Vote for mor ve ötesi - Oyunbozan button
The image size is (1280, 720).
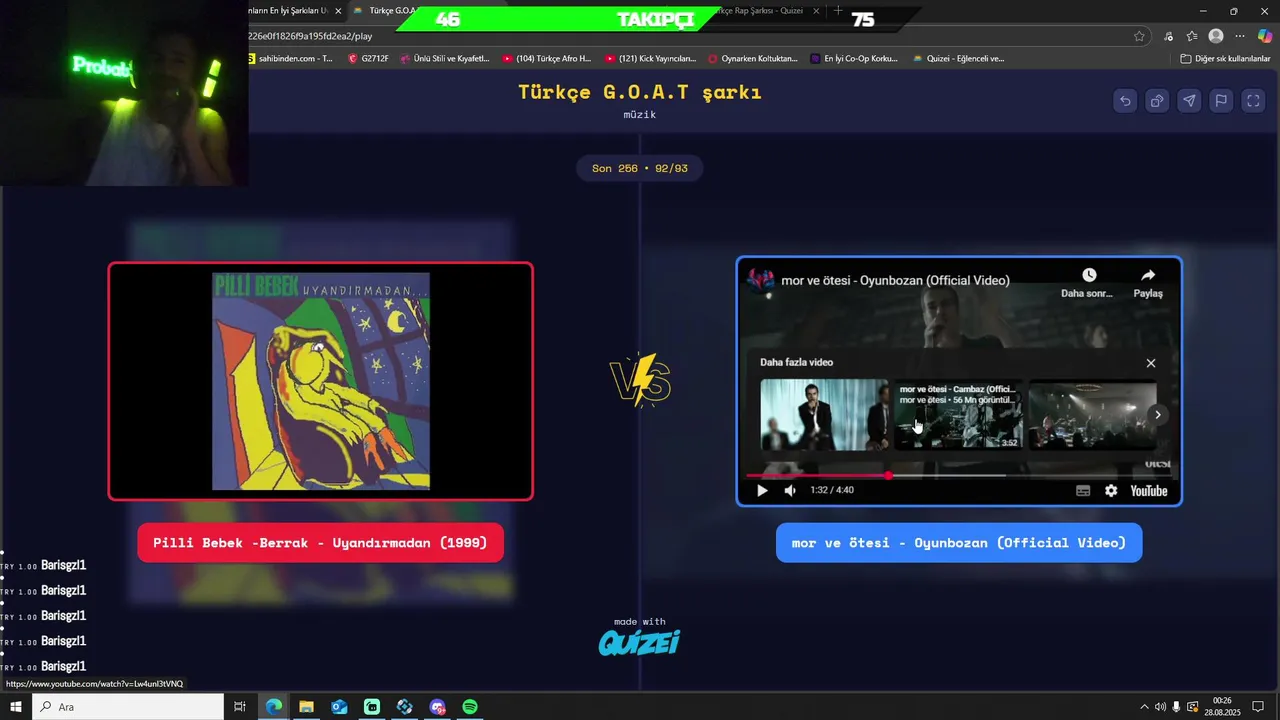(959, 543)
